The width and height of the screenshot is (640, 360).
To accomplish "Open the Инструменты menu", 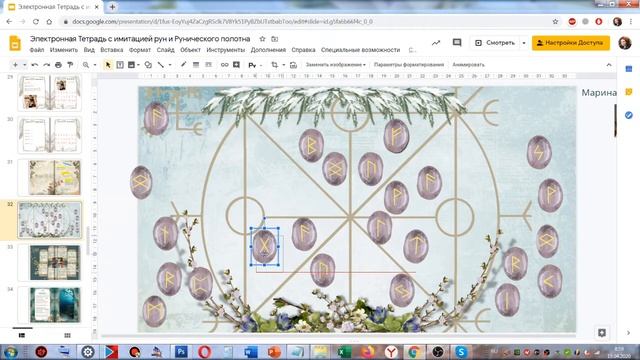I will (226, 50).
